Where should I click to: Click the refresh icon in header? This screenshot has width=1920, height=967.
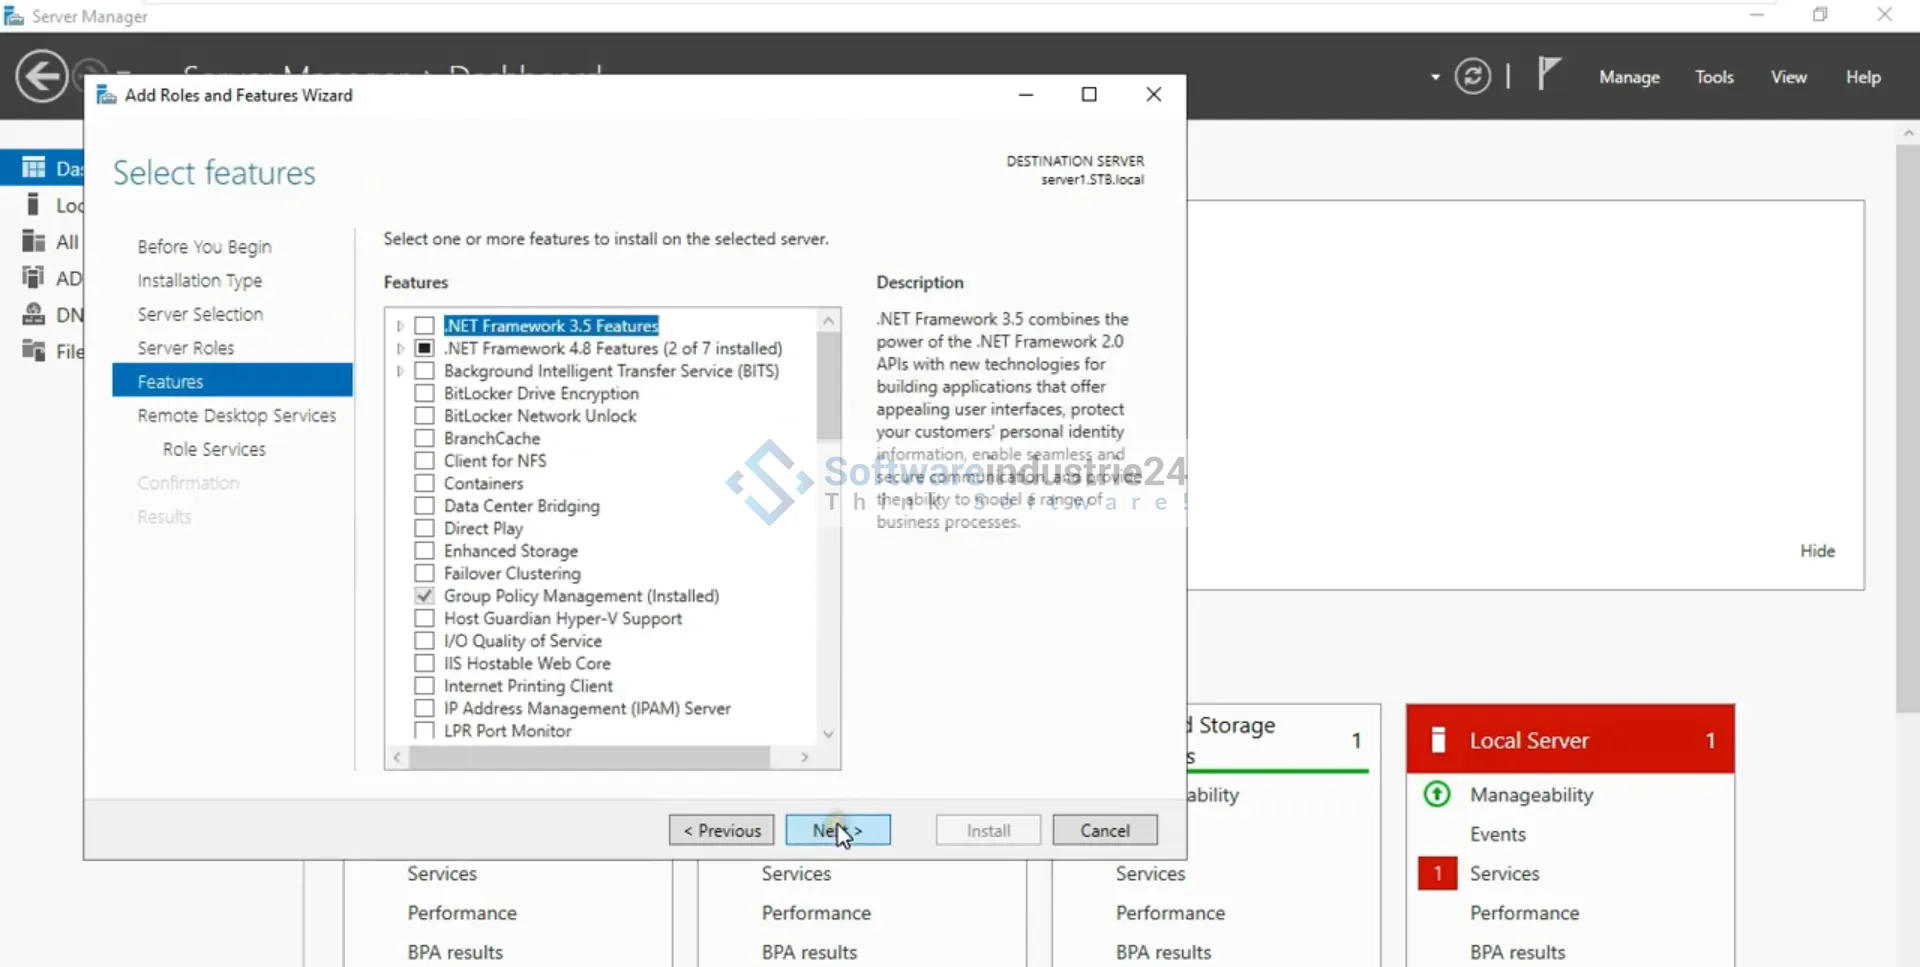(1472, 77)
